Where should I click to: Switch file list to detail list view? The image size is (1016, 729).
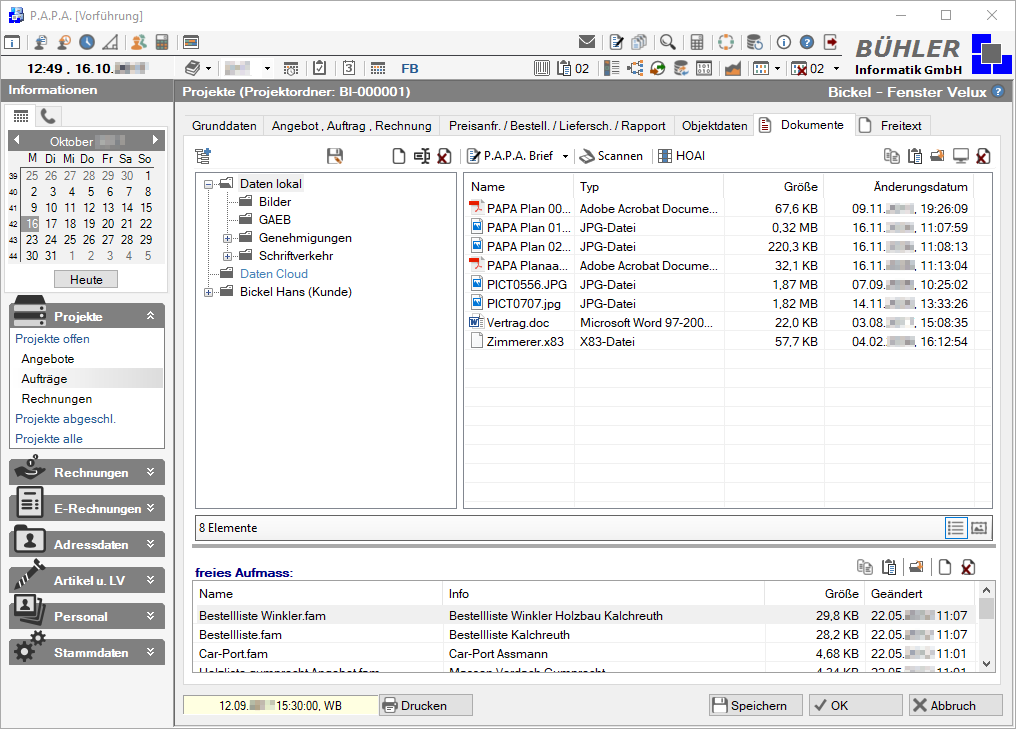(x=956, y=528)
